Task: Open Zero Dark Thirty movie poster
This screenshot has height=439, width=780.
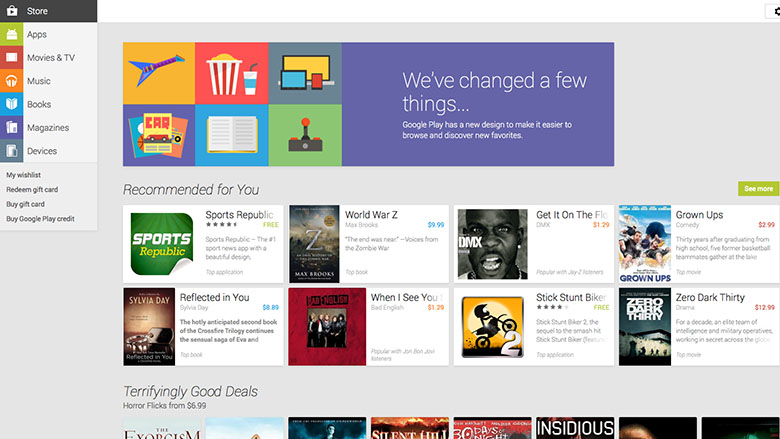Action: [x=645, y=327]
